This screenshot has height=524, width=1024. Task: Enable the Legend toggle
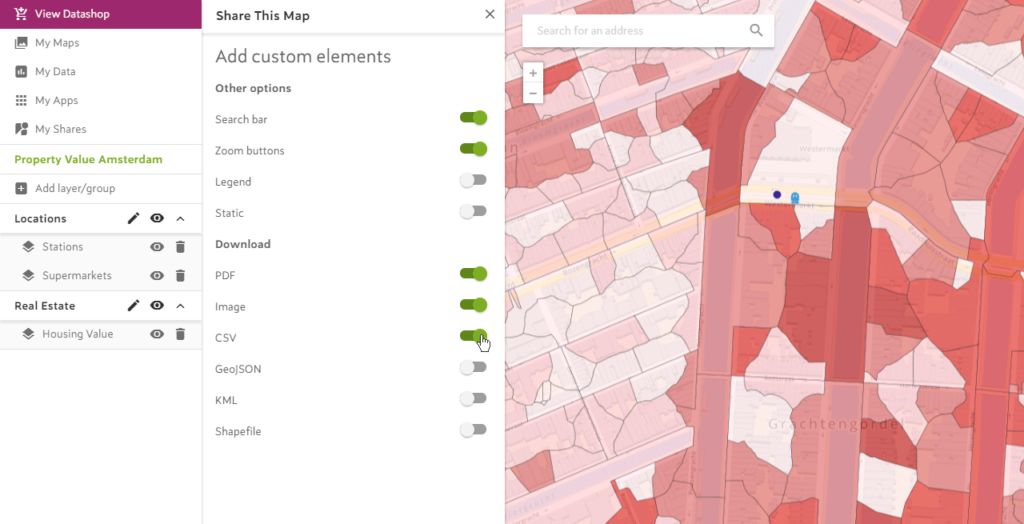coord(473,180)
